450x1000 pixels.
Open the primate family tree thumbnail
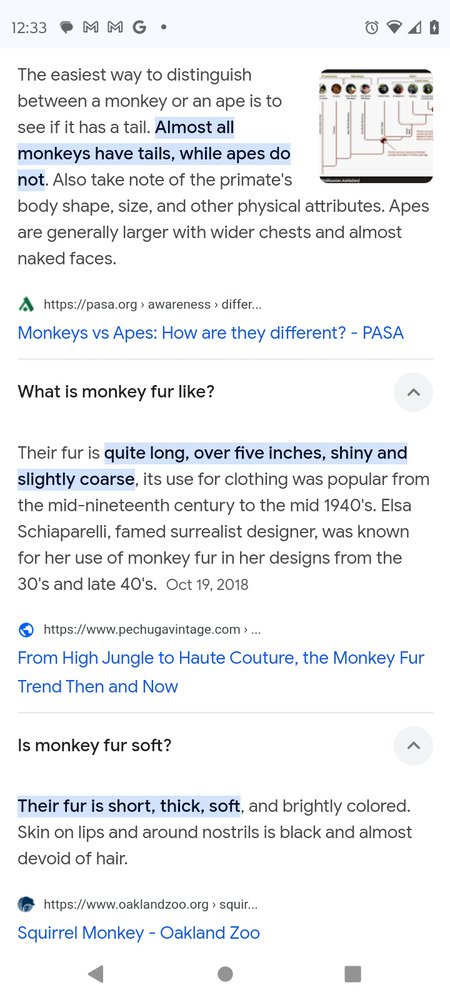pos(376,126)
